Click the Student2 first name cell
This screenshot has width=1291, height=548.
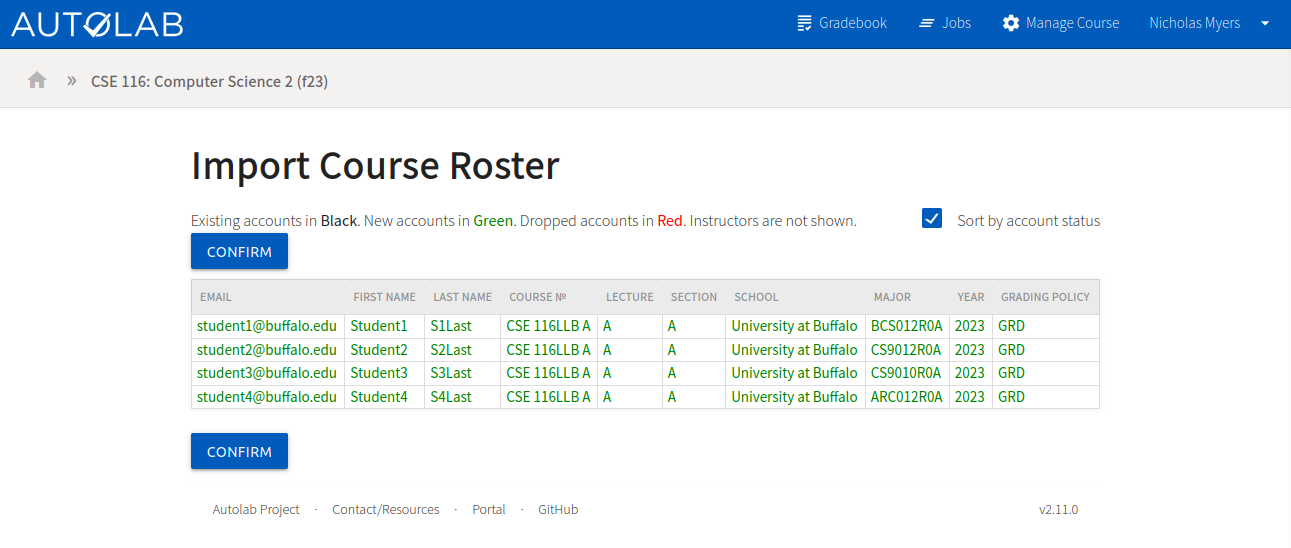tap(385, 350)
